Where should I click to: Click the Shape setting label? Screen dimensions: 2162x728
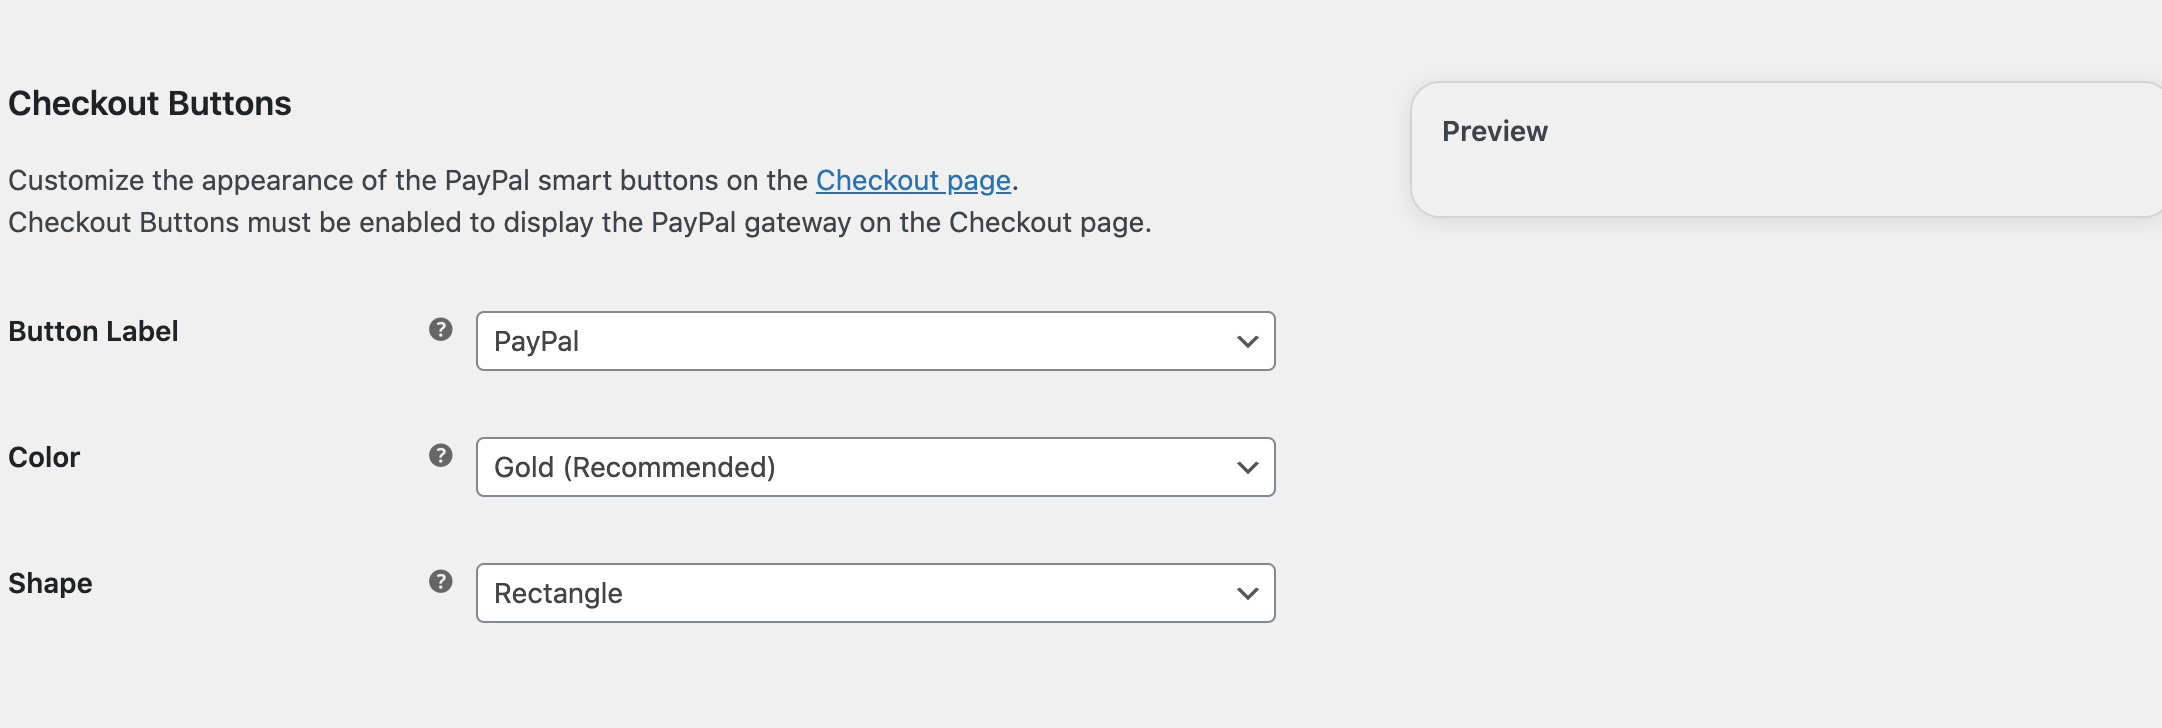coord(50,583)
